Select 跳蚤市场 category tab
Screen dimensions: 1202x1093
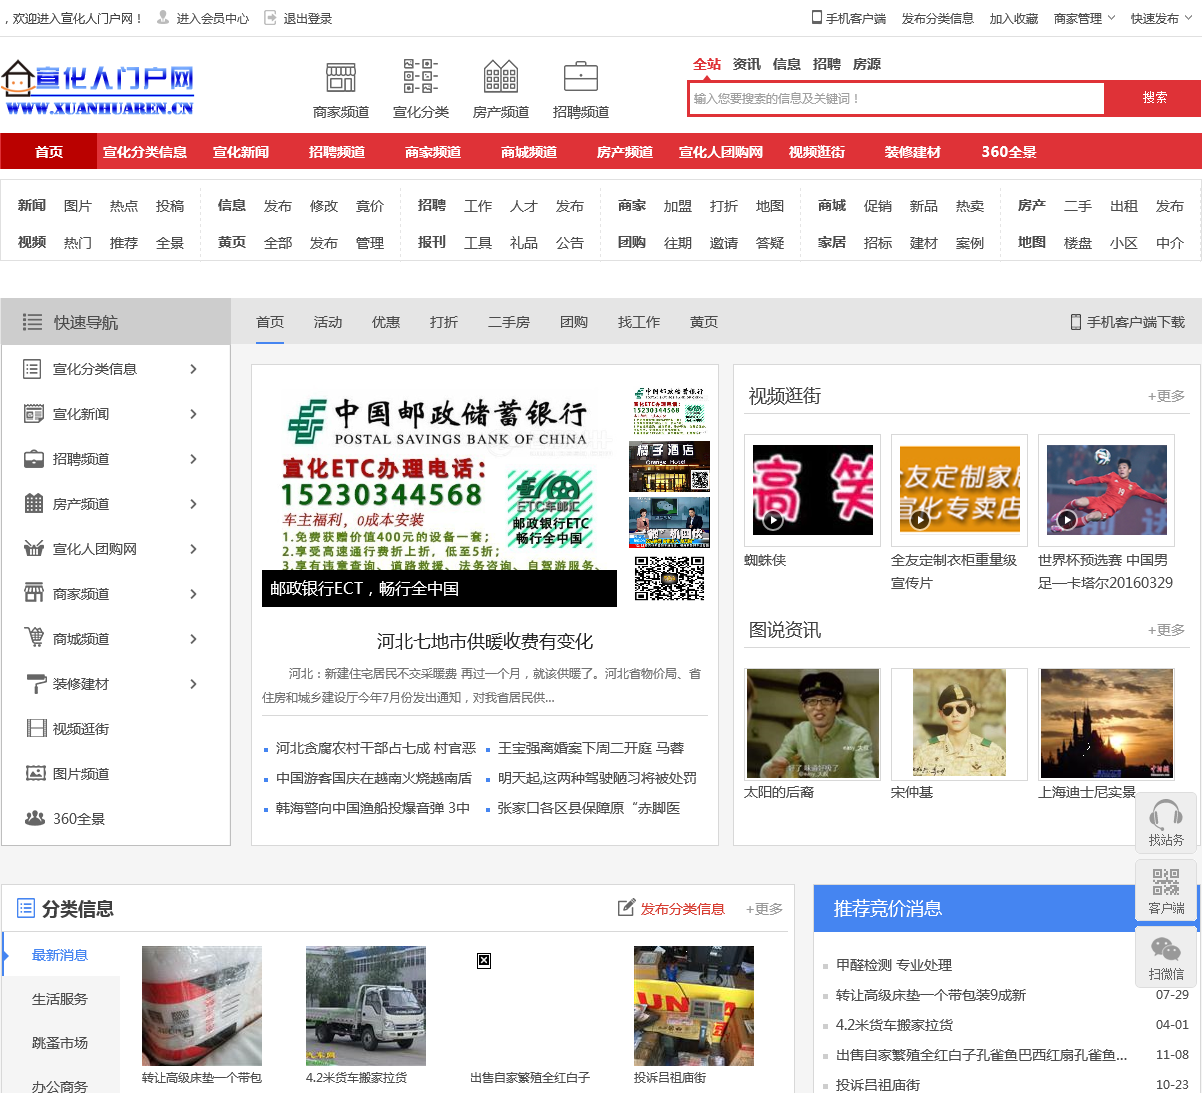point(60,1043)
